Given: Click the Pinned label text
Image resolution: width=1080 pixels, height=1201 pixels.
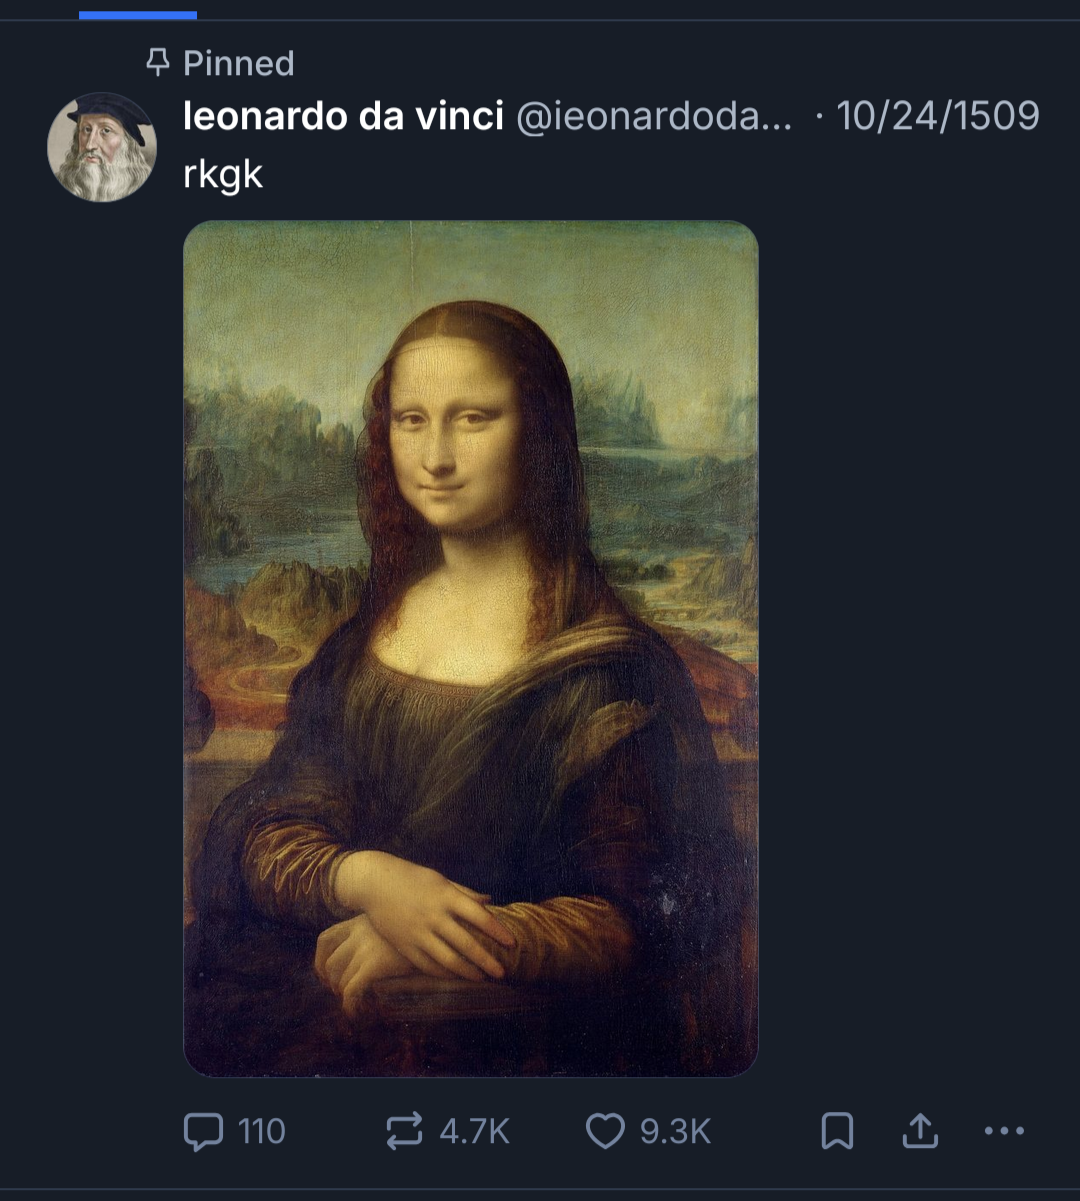Looking at the screenshot, I should tap(239, 64).
